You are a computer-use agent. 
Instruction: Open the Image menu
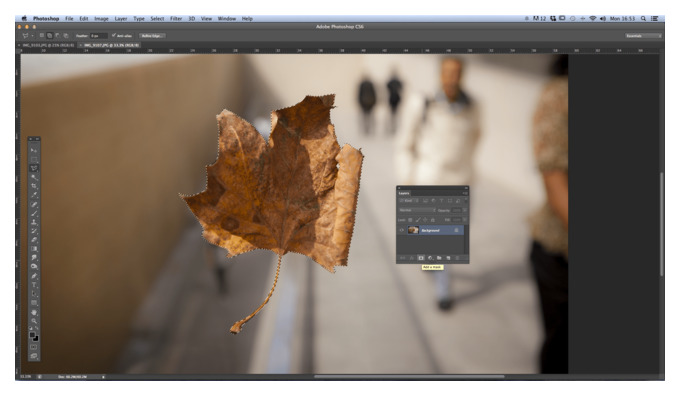click(x=101, y=19)
